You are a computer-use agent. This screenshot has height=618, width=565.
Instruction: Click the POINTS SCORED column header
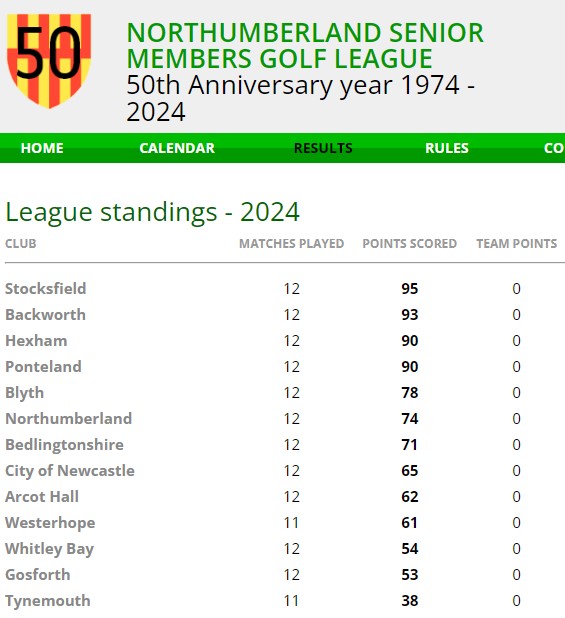pyautogui.click(x=410, y=244)
